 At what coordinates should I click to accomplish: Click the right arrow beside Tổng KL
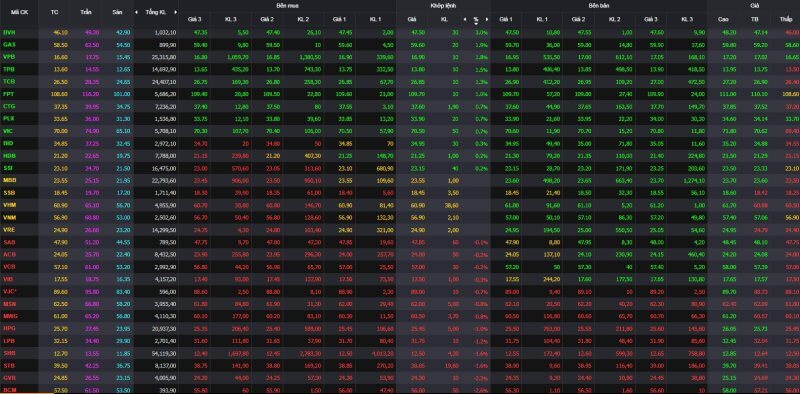click(x=176, y=12)
